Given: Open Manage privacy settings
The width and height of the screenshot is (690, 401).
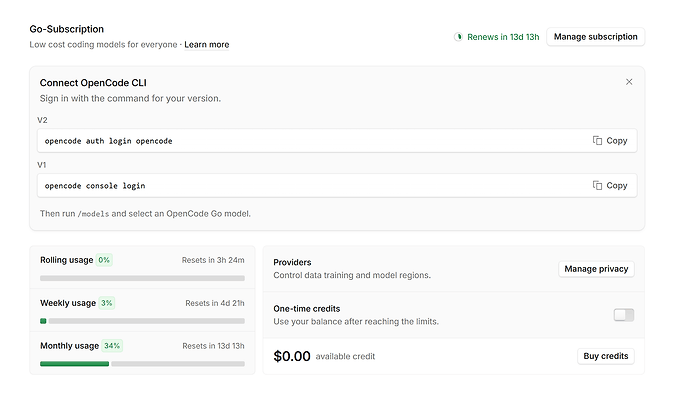Looking at the screenshot, I should point(596,269).
